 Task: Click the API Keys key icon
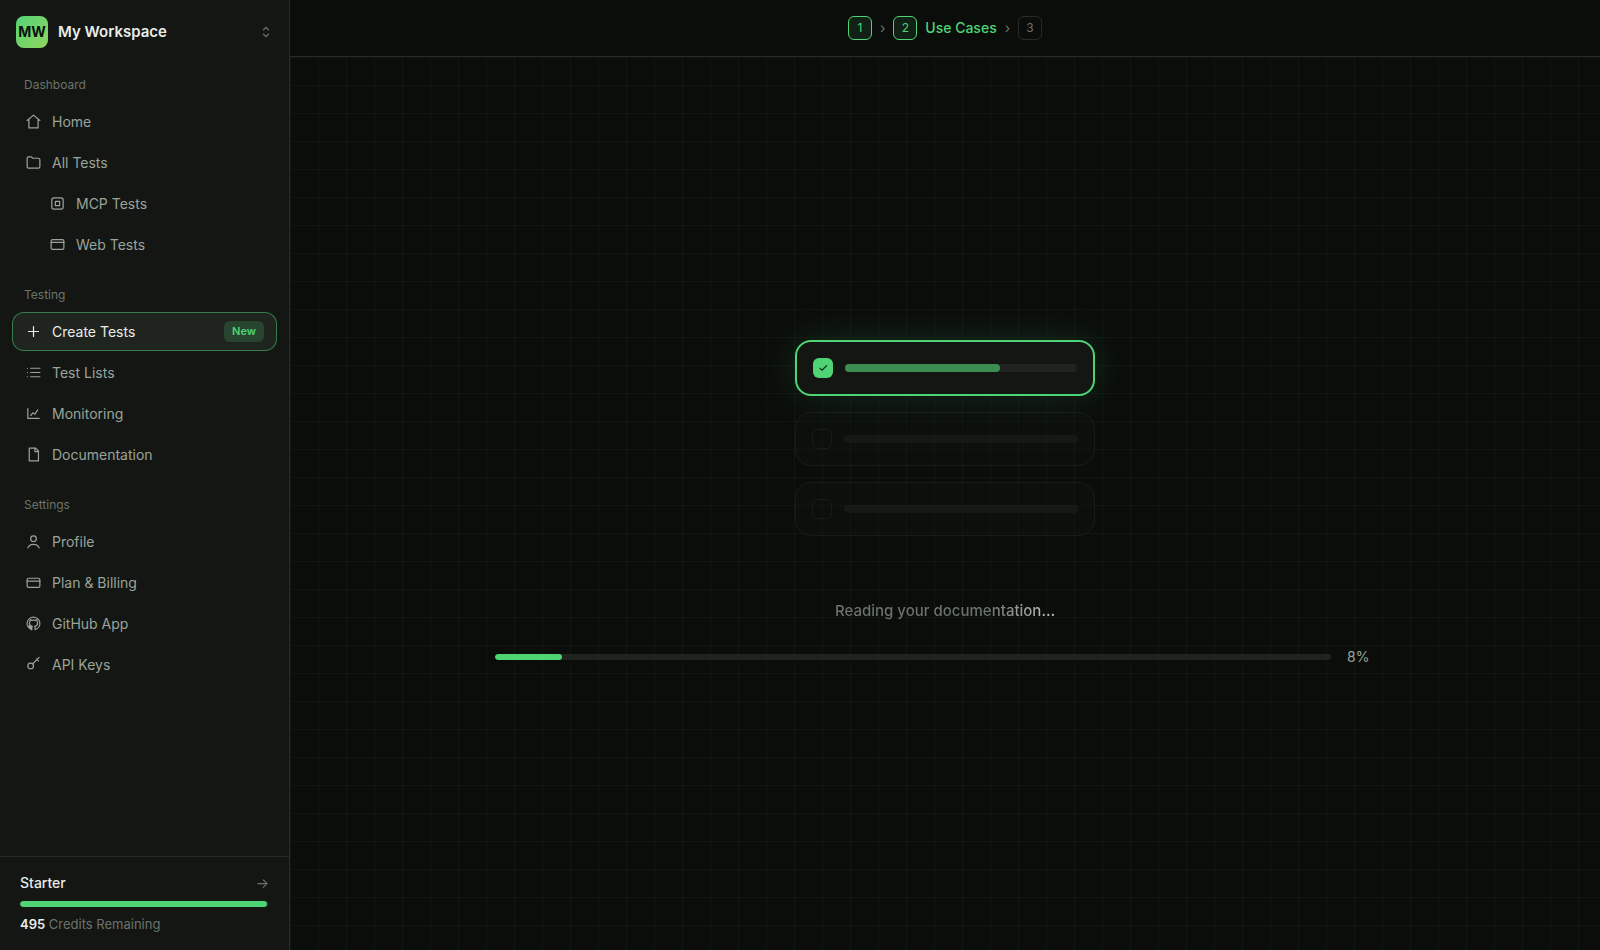tap(33, 665)
